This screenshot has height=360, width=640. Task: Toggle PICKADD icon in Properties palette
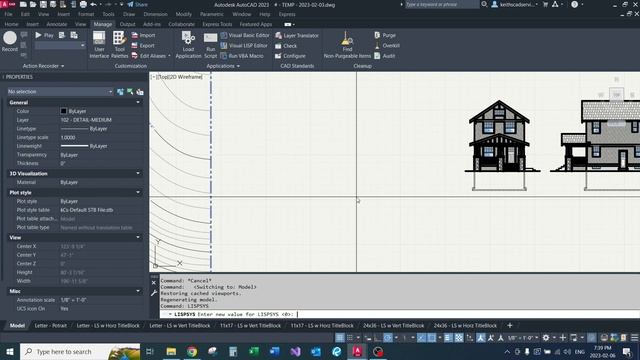coord(120,92)
